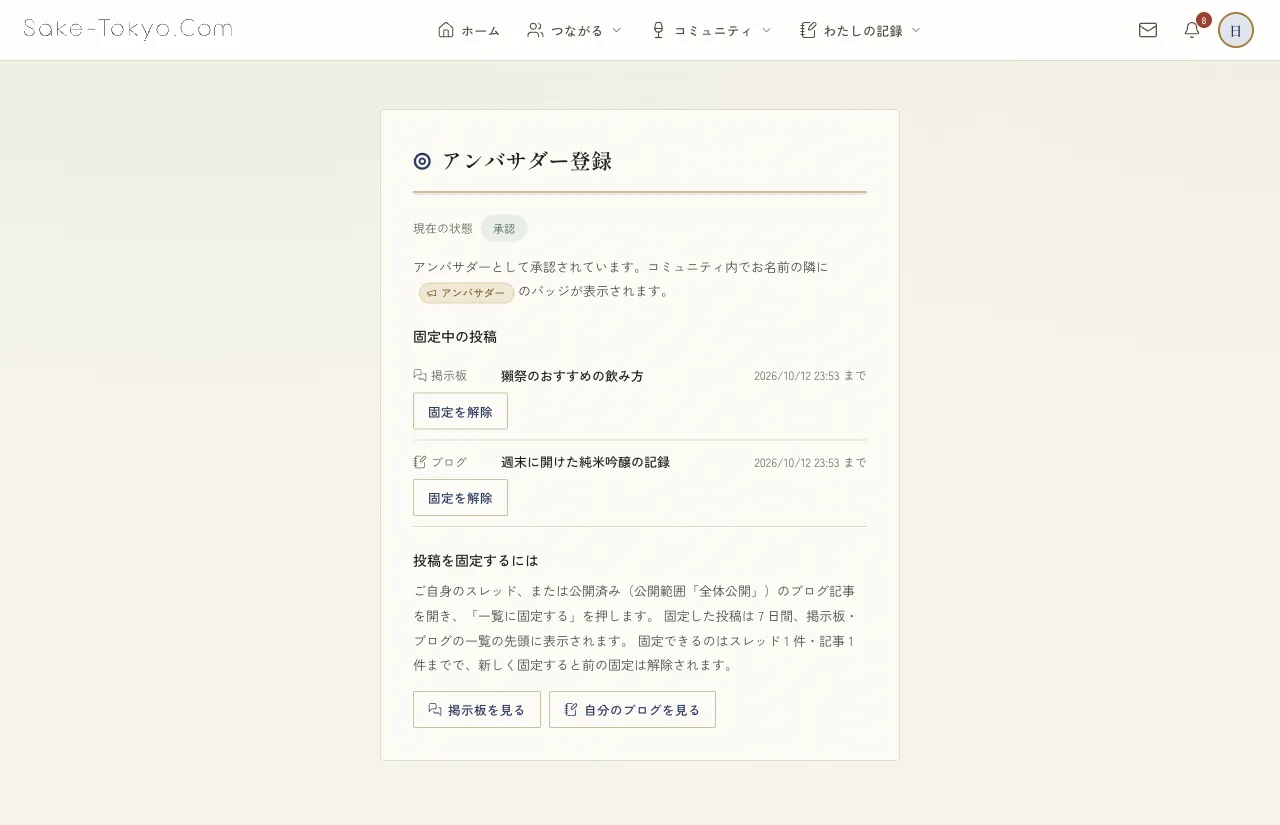Expand the わたしの記録 dropdown chevron
This screenshot has width=1280, height=825.
[x=916, y=30]
